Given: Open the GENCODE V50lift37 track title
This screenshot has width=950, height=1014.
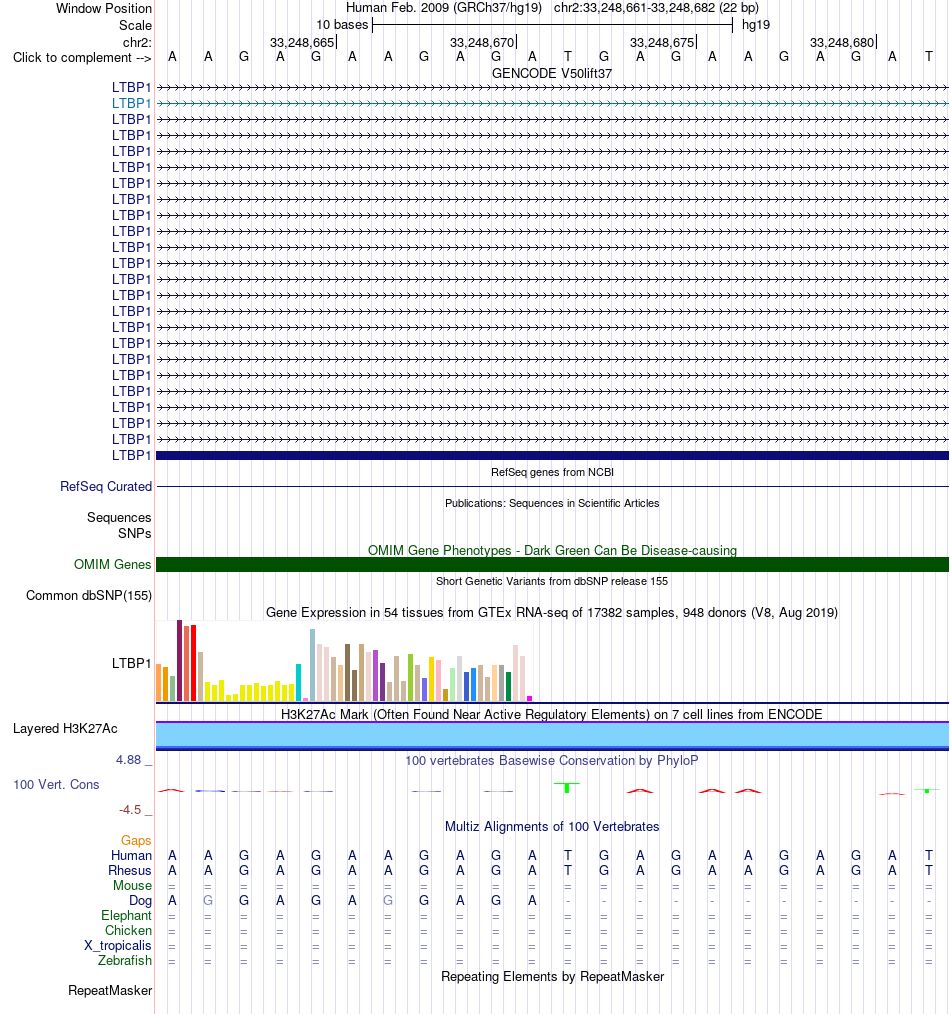Looking at the screenshot, I should [x=552, y=73].
